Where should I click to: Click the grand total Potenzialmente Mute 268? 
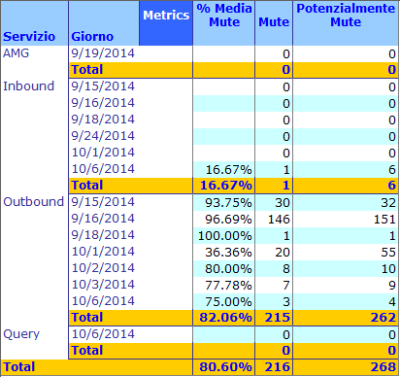tap(383, 367)
